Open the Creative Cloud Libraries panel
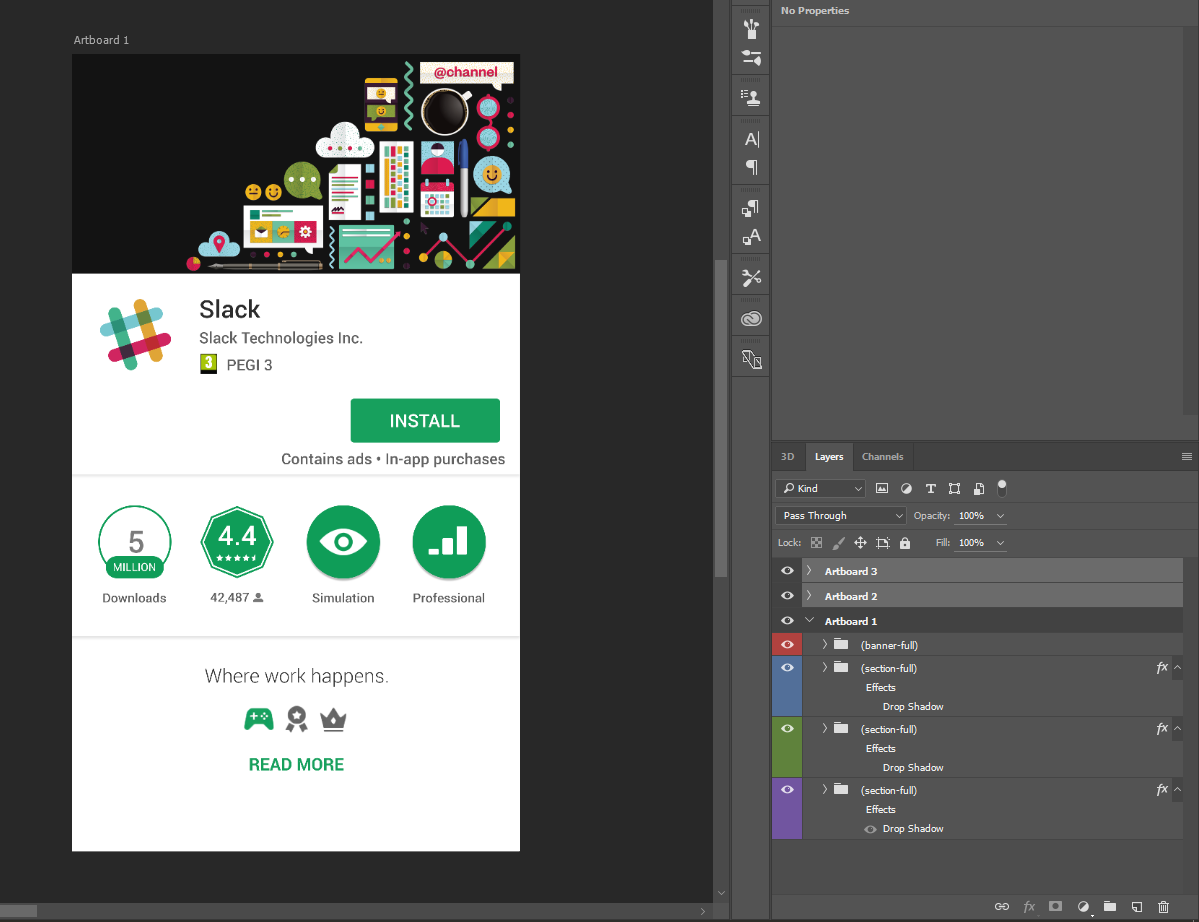 751,319
